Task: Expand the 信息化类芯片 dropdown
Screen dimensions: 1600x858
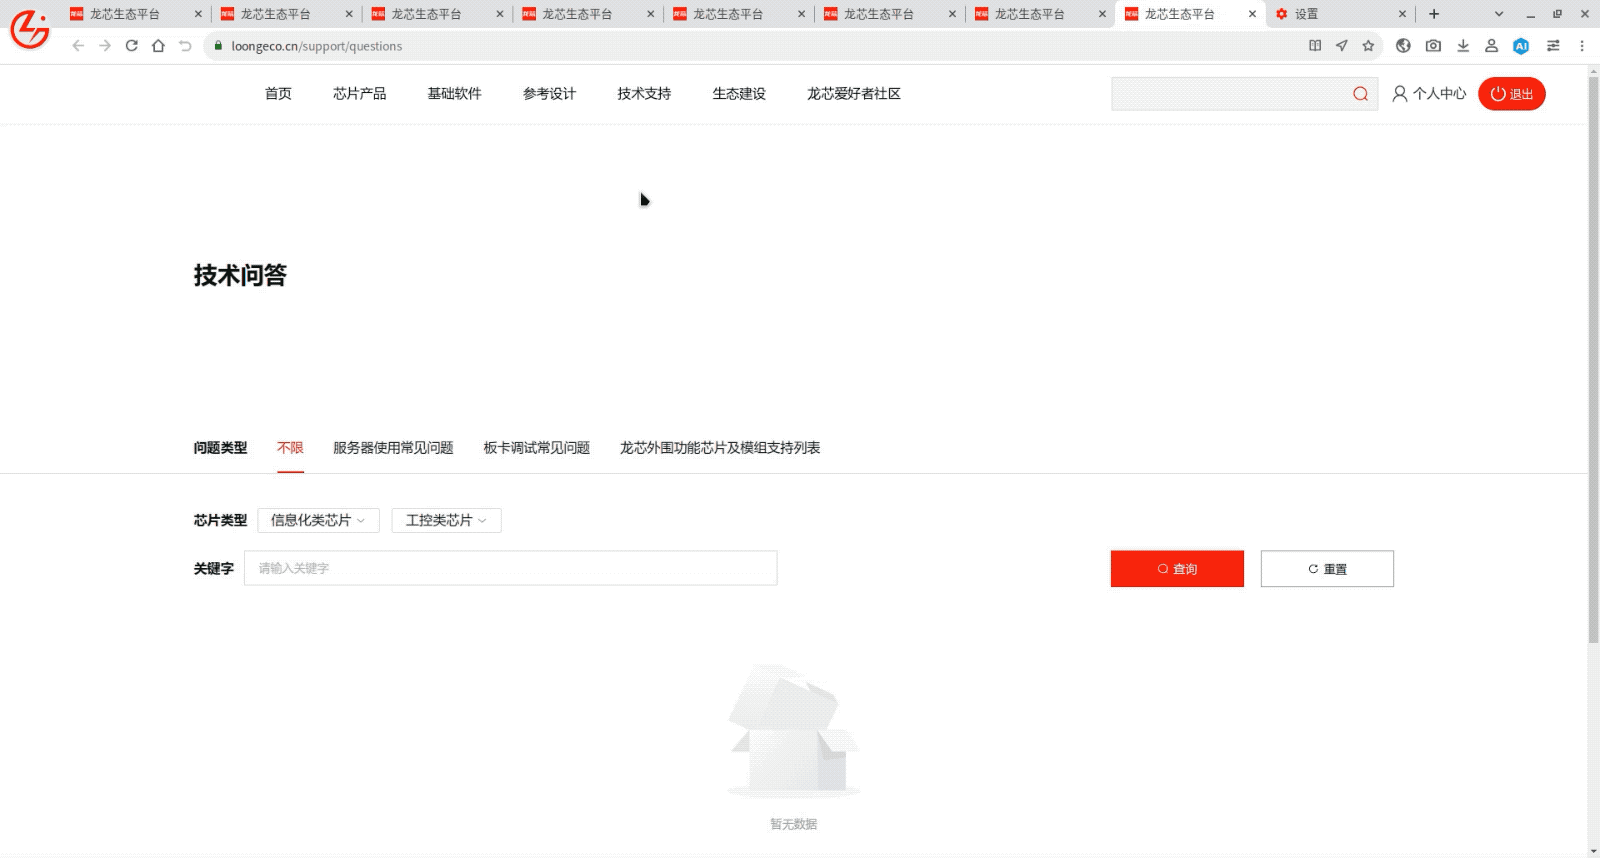Action: [318, 520]
